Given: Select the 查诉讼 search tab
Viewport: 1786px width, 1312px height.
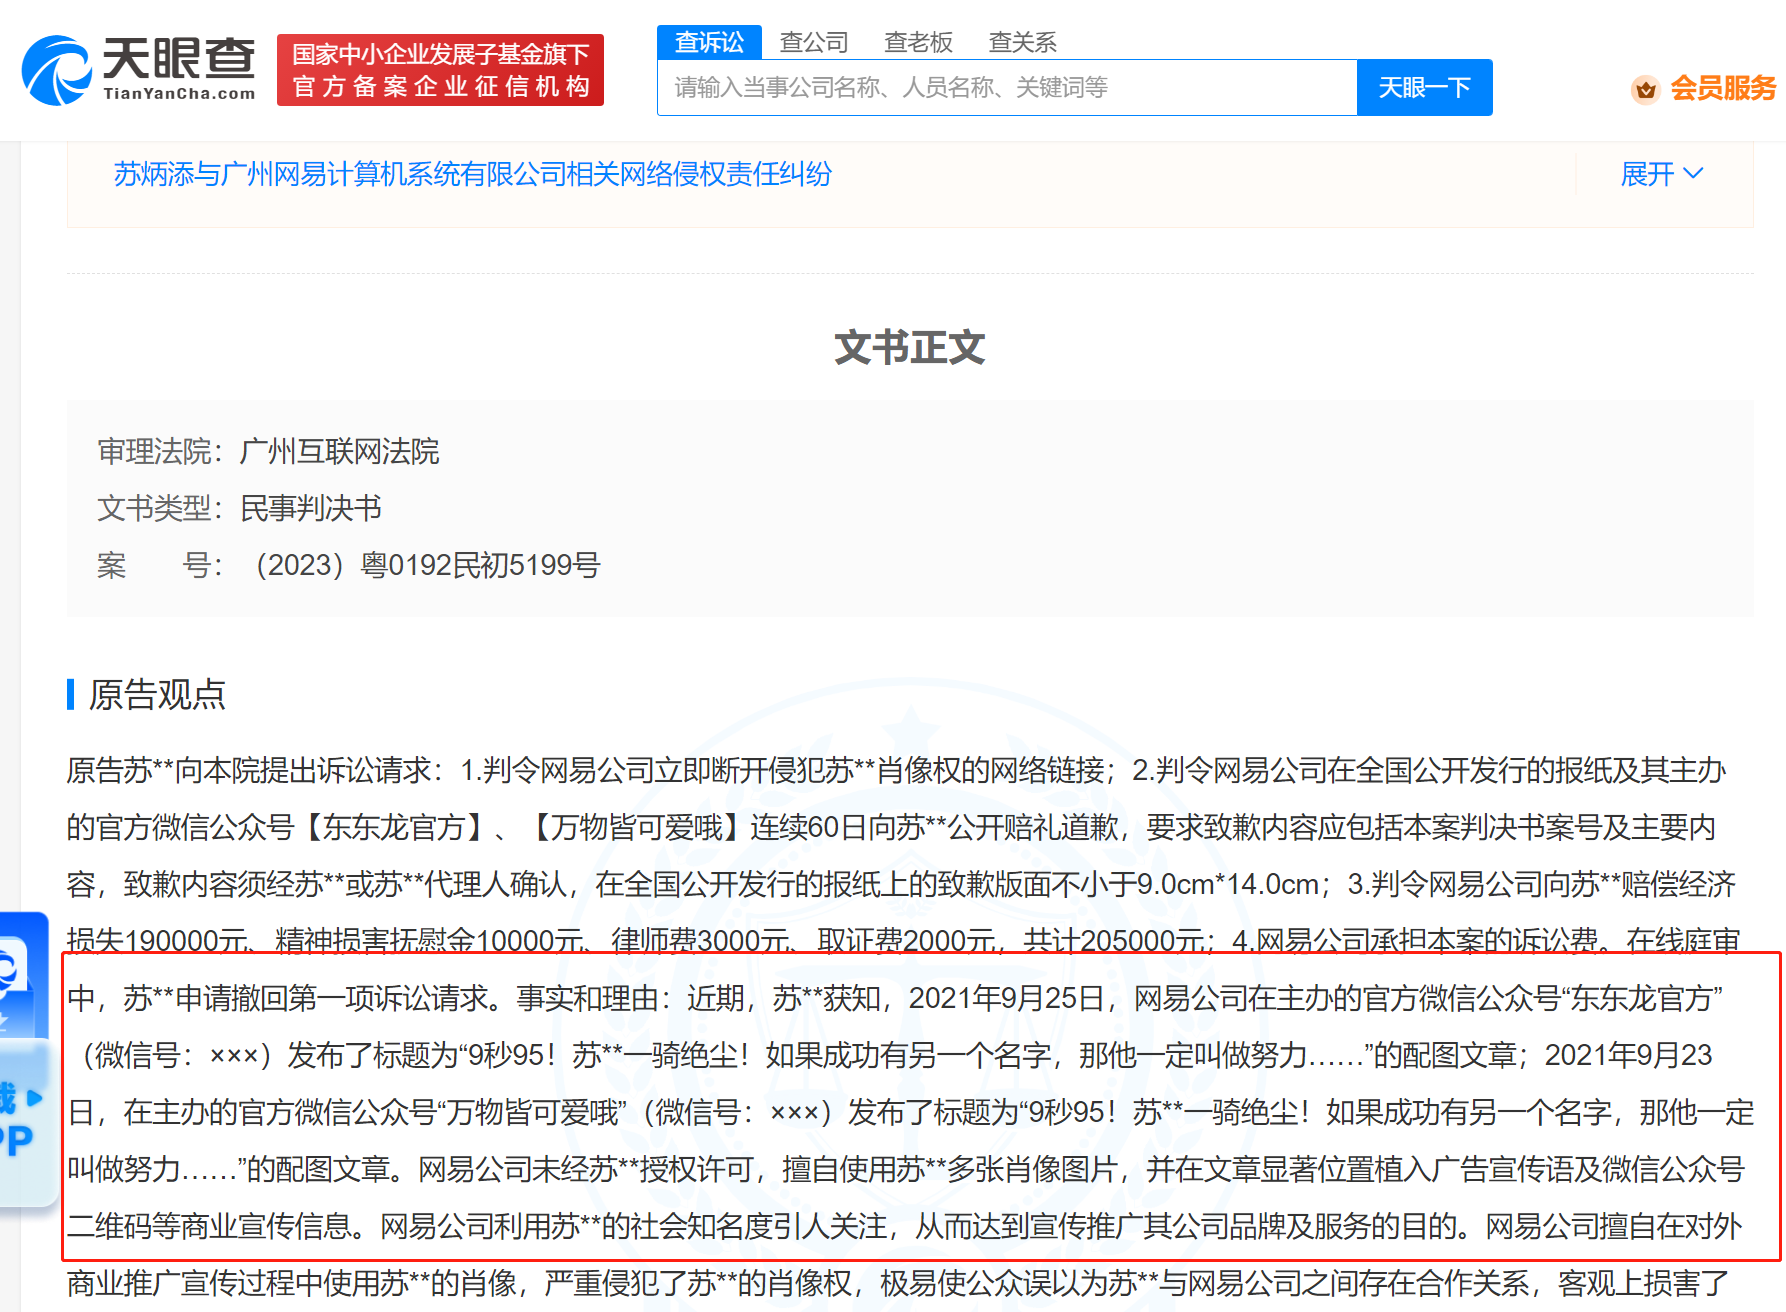Looking at the screenshot, I should point(709,42).
